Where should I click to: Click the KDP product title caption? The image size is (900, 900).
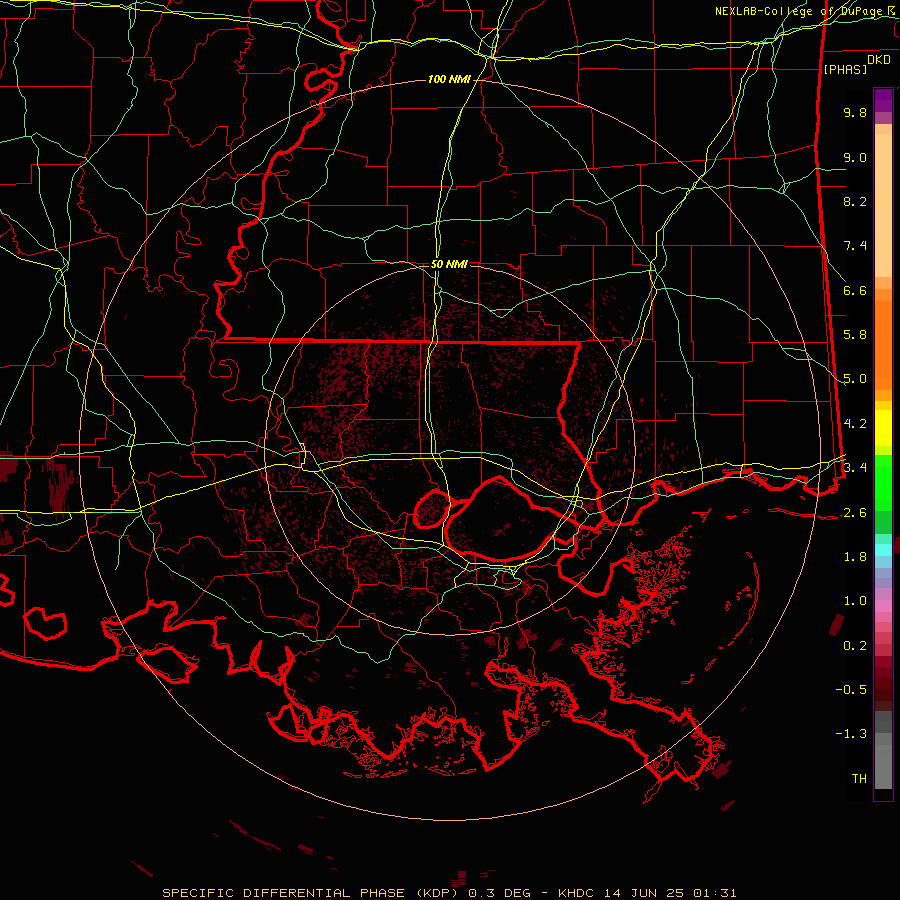click(449, 893)
